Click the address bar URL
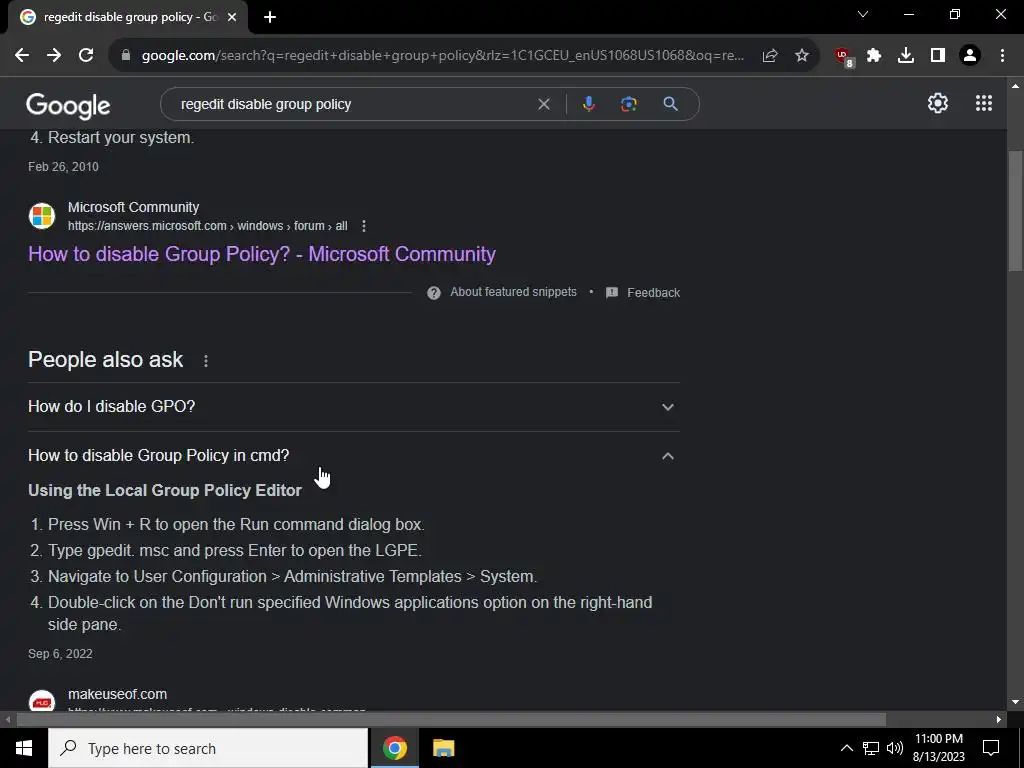The image size is (1024, 768). point(443,56)
